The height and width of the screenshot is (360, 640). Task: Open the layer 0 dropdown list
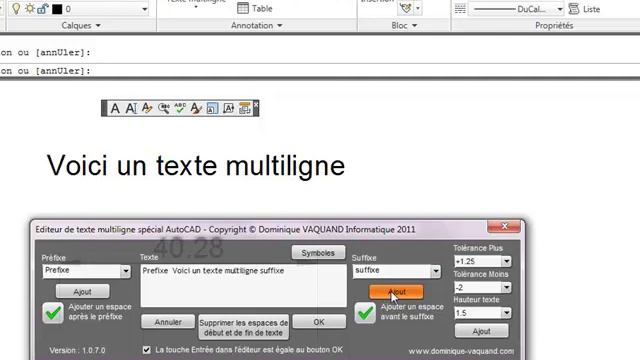pyautogui.click(x=144, y=9)
